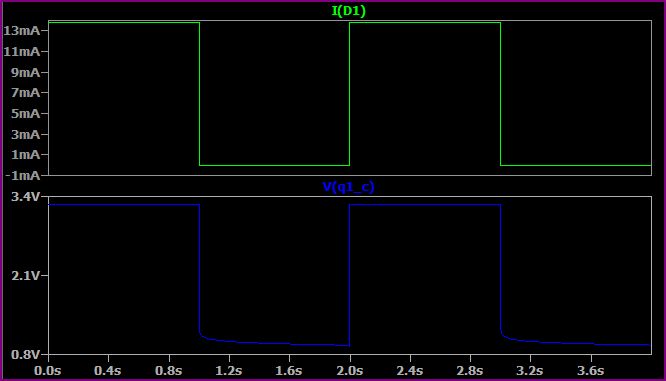This screenshot has width=666, height=381.
Task: Click the 3.6s time axis label
Action: [x=590, y=371]
